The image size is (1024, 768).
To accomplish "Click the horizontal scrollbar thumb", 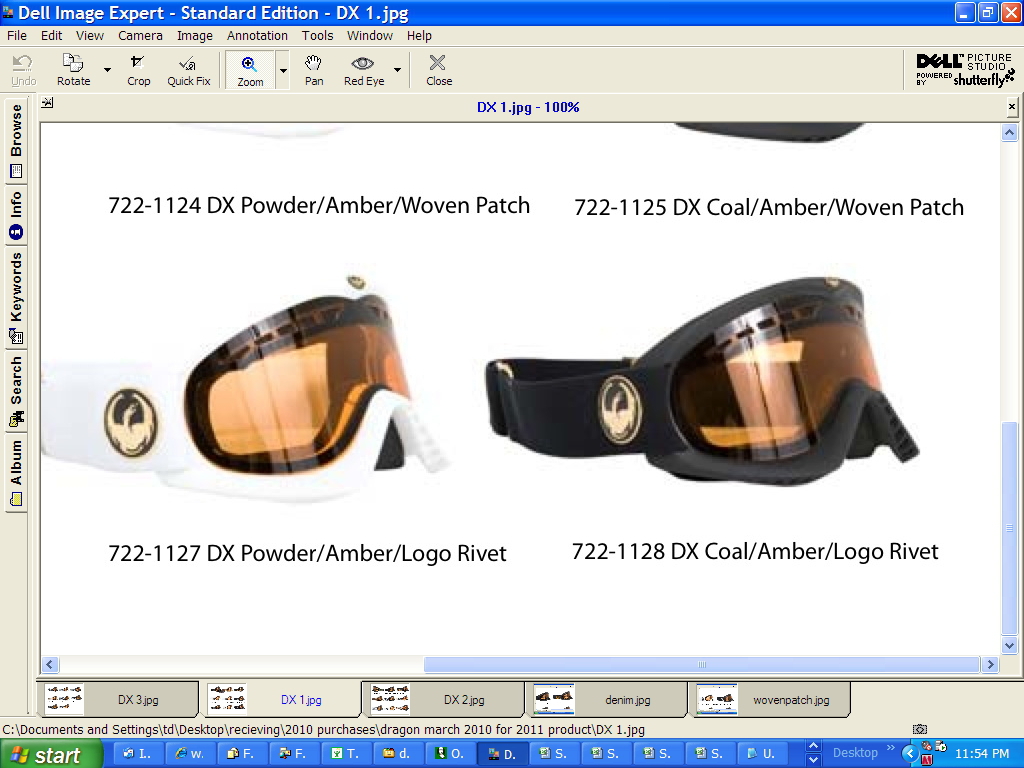I will click(x=701, y=664).
